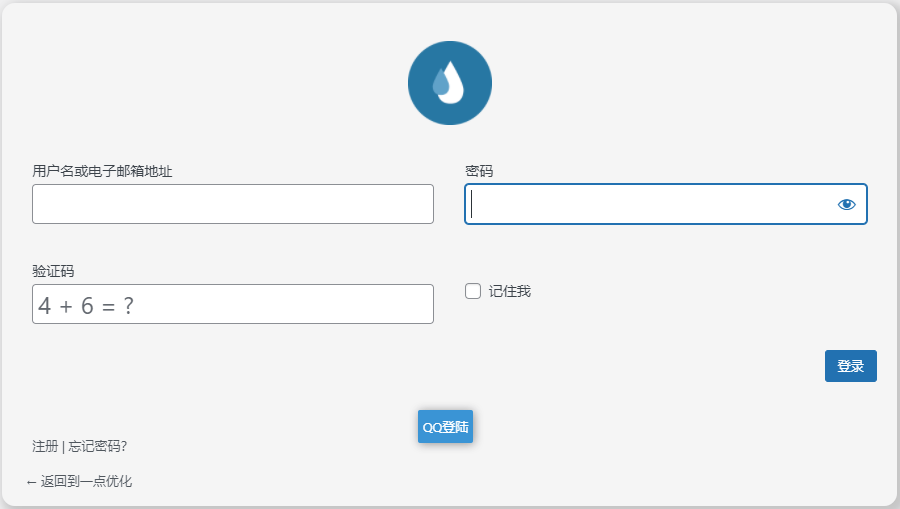Sign in via the QQ登陆 button
The width and height of the screenshot is (900, 509).
[445, 426]
